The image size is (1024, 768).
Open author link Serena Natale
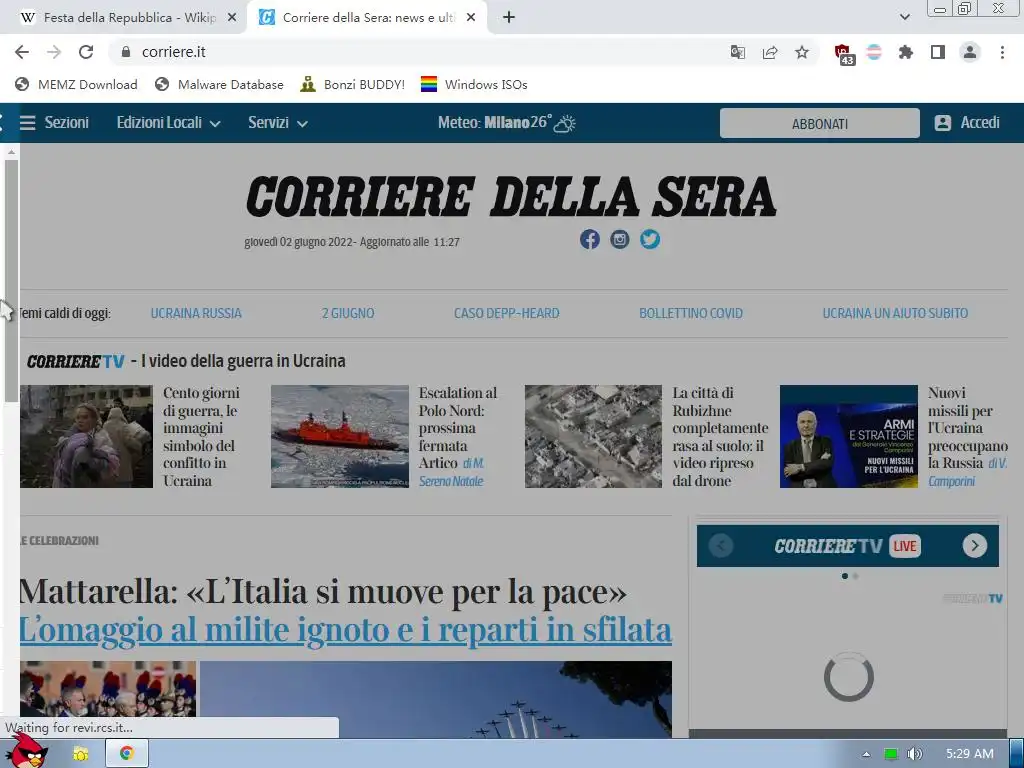[451, 481]
